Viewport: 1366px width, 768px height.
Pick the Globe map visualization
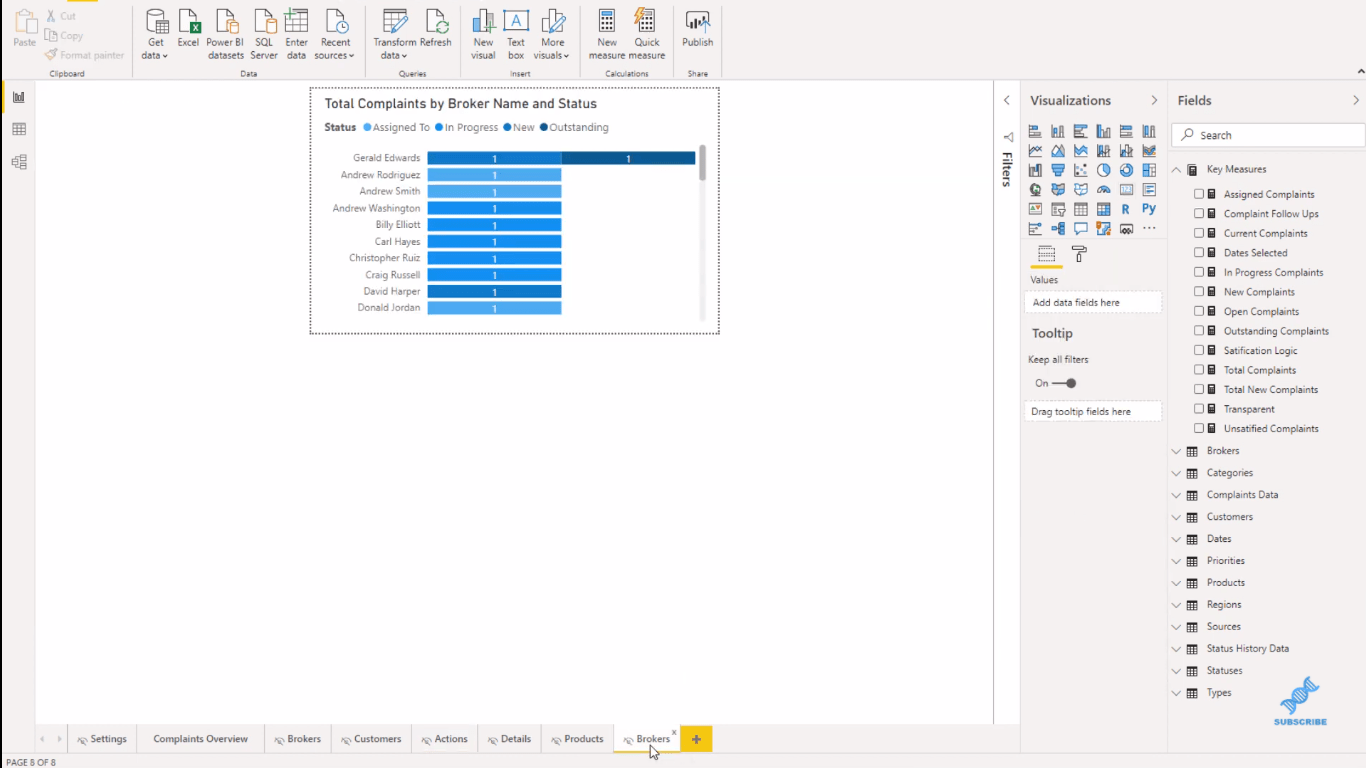(1035, 189)
